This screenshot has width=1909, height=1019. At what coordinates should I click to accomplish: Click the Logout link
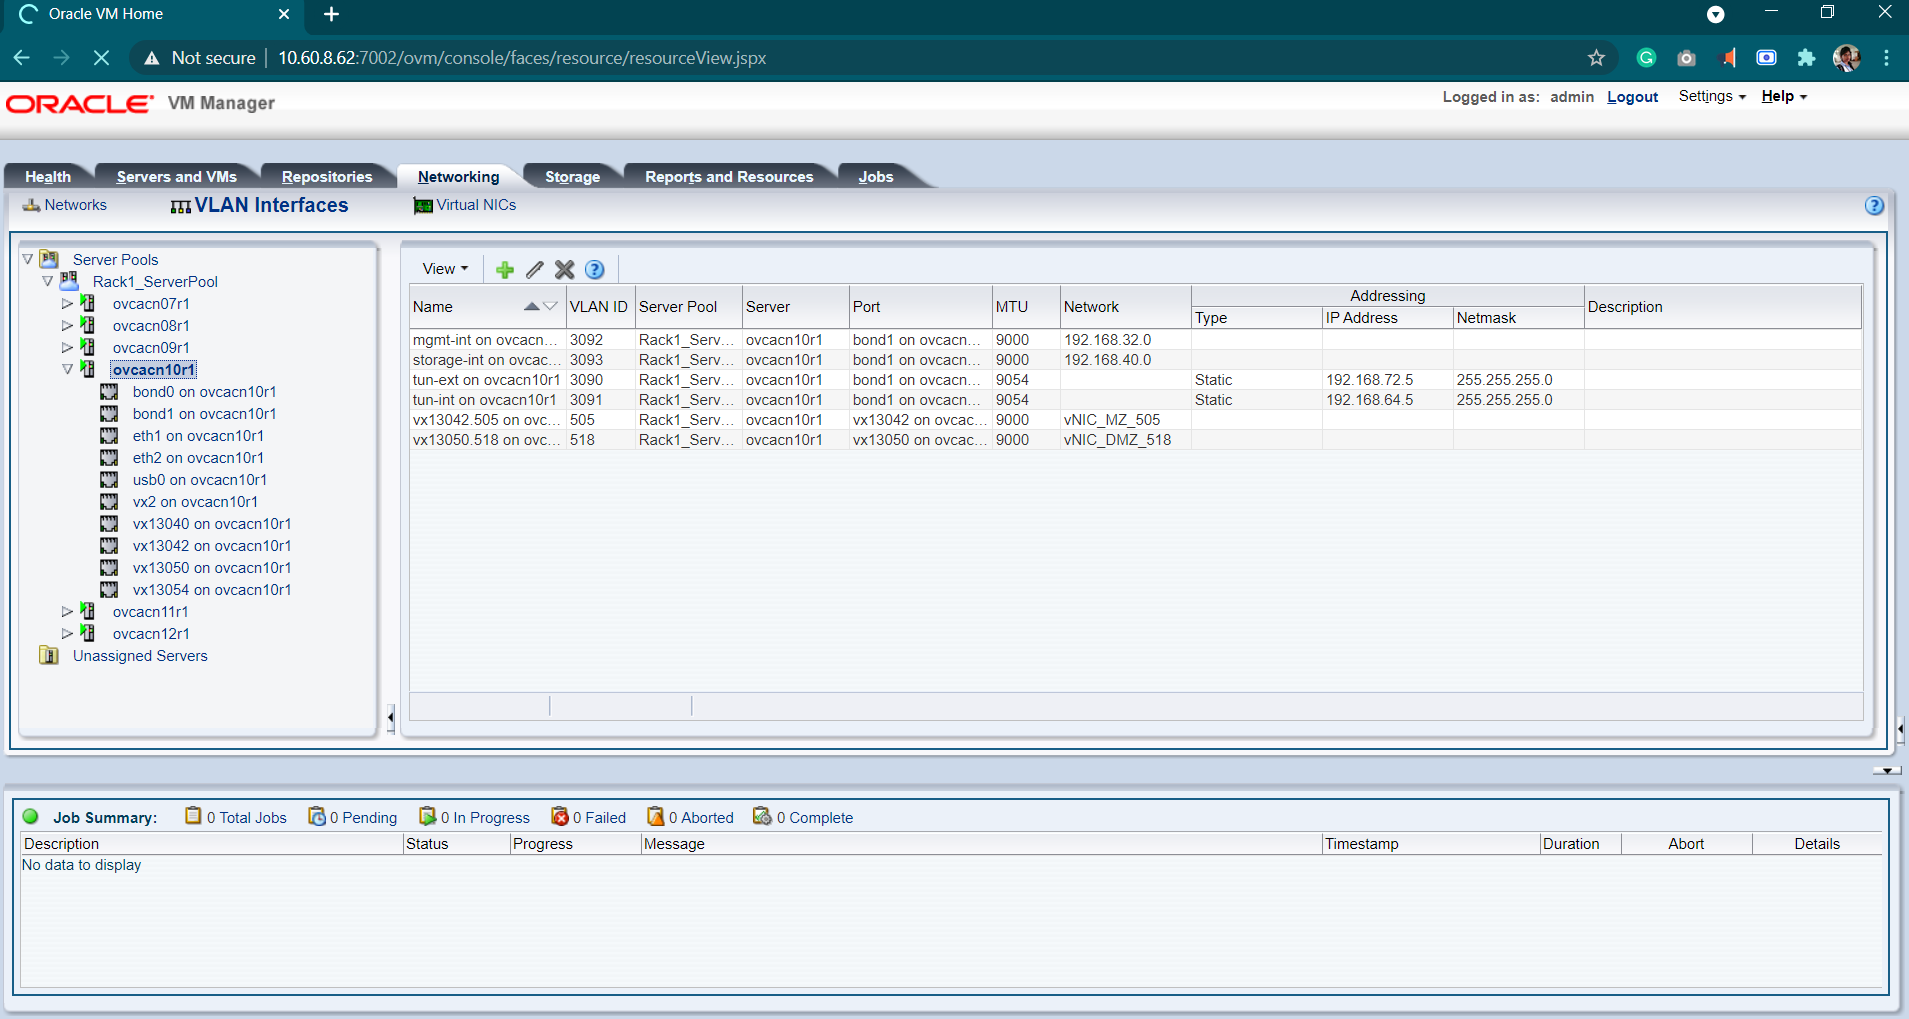[1633, 97]
